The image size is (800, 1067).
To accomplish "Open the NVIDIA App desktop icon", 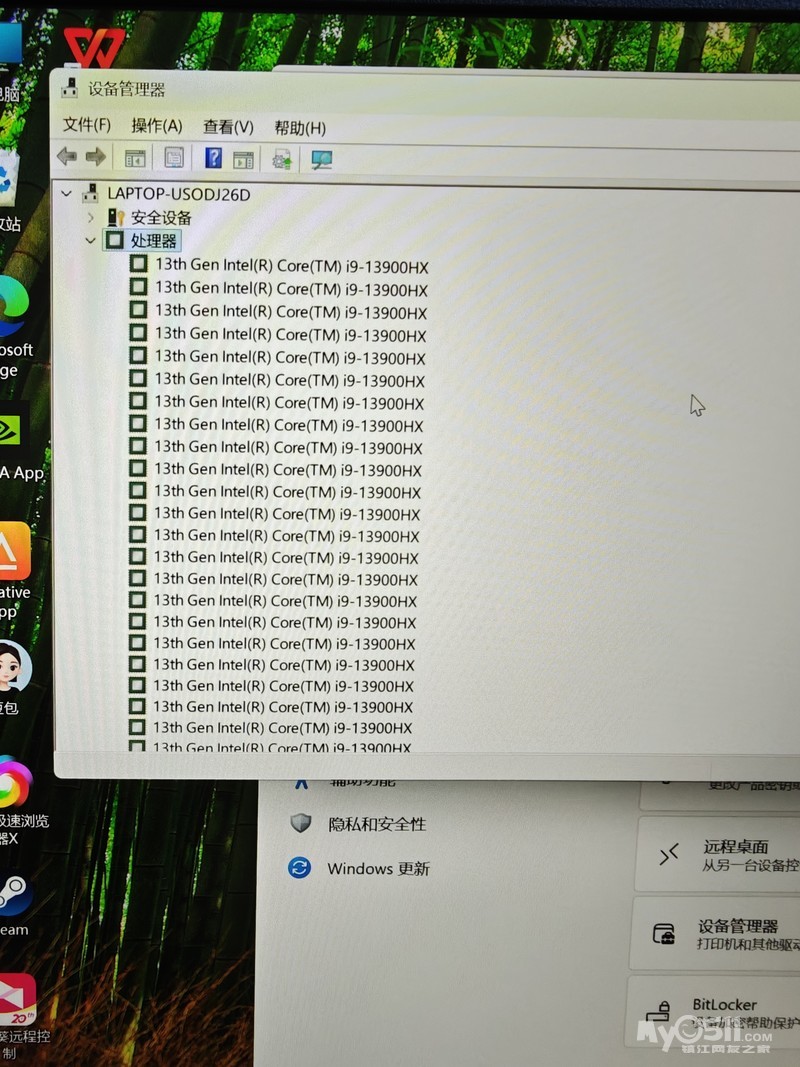I will coord(11,430).
